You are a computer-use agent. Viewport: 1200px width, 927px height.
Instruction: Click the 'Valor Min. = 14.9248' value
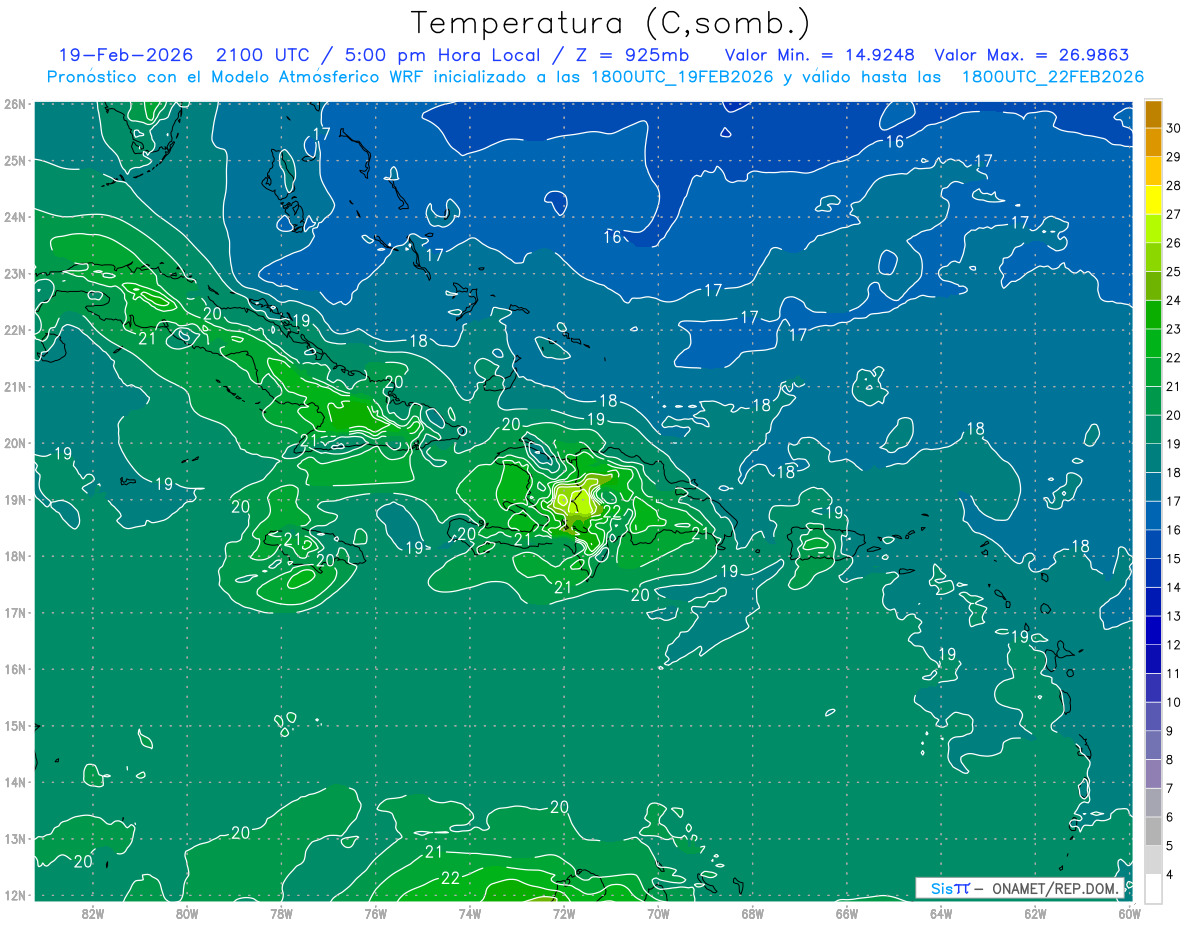820,55
